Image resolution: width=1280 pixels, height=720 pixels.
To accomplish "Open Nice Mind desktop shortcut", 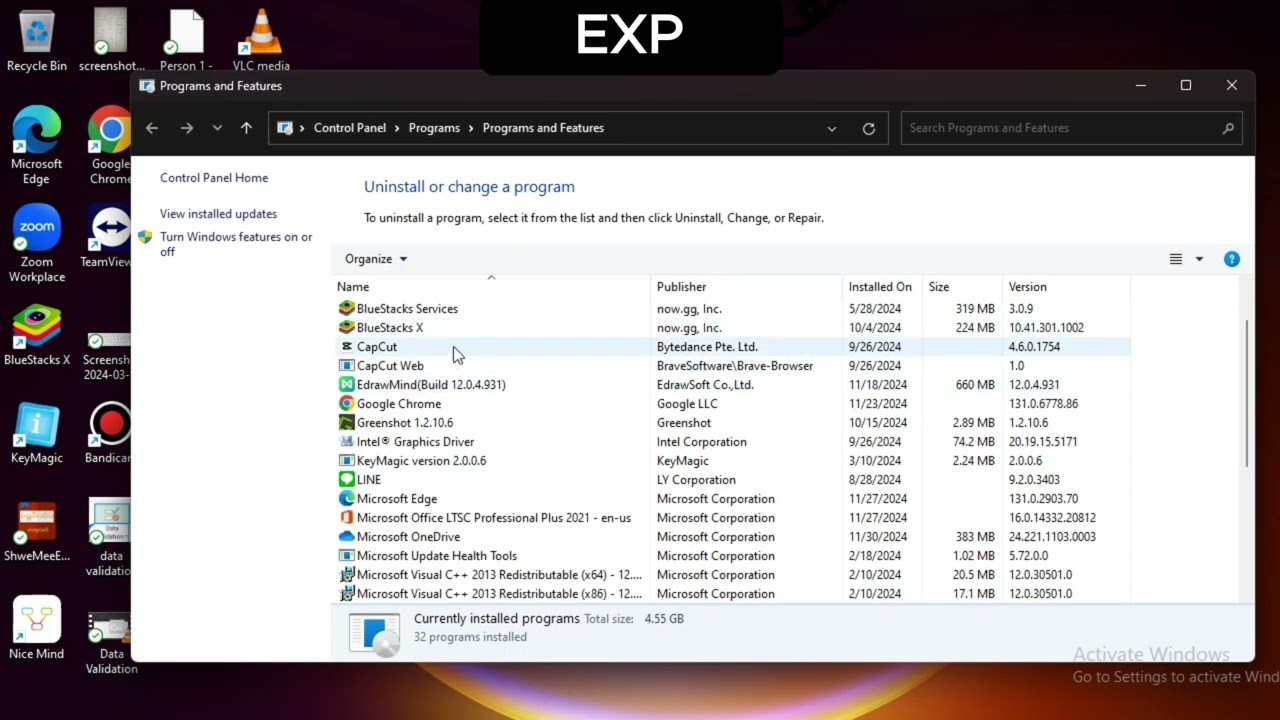I will (37, 628).
